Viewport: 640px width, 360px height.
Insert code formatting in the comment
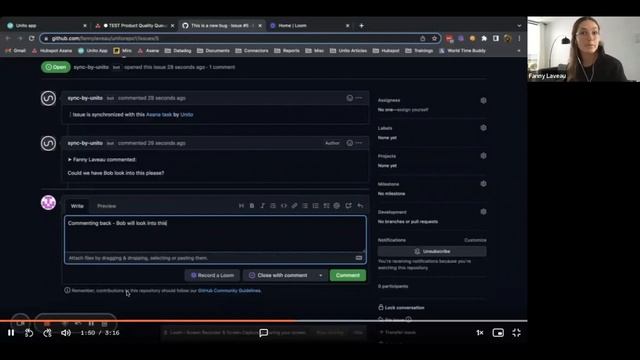pyautogui.click(x=284, y=206)
